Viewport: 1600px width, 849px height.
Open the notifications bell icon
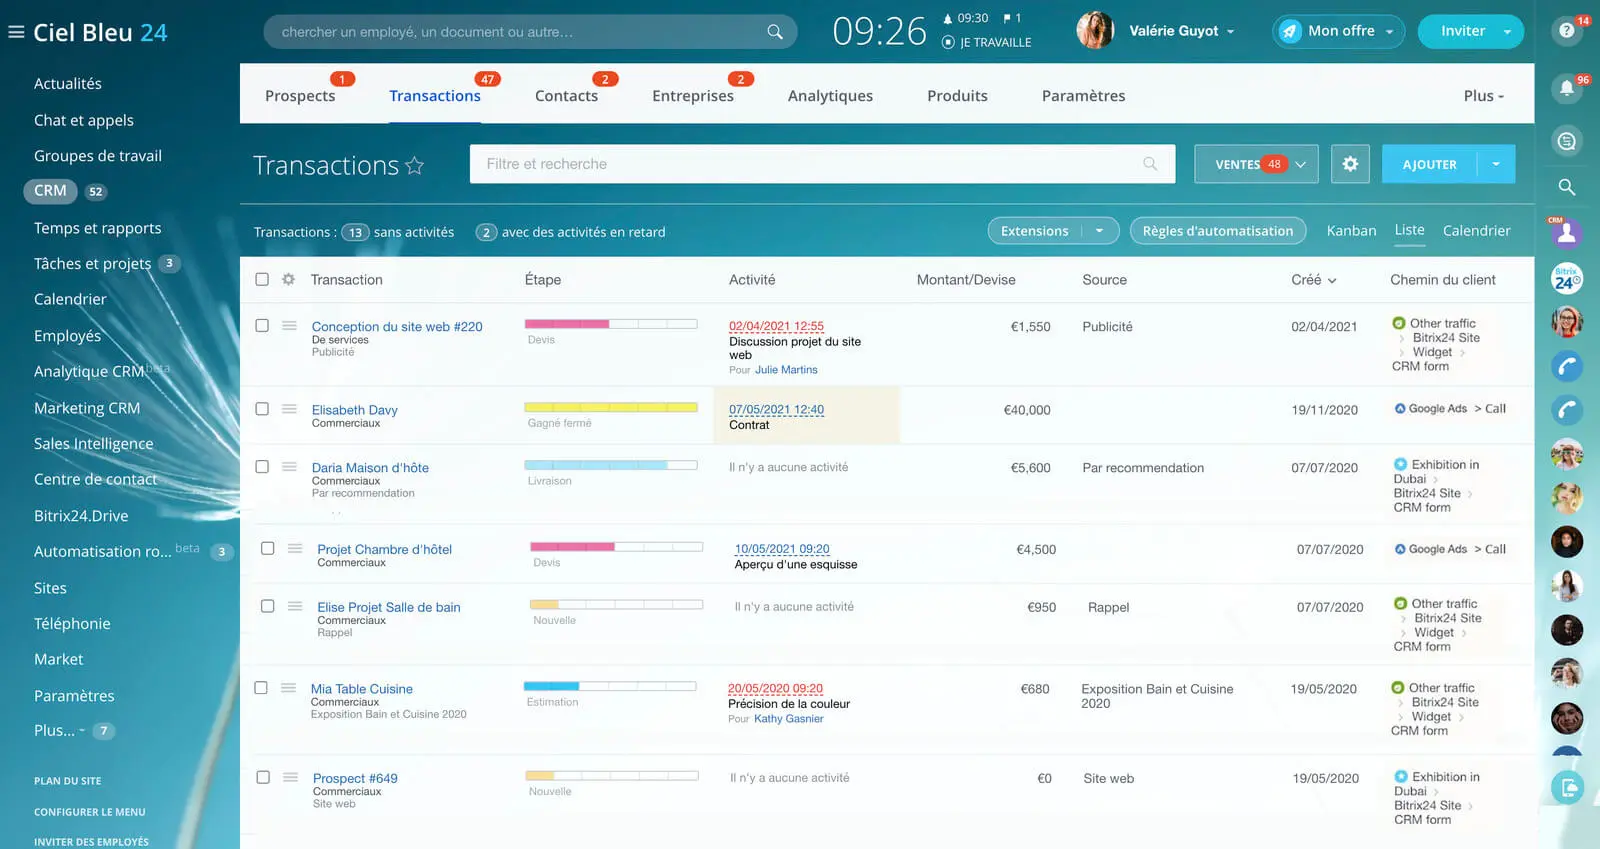(1566, 88)
